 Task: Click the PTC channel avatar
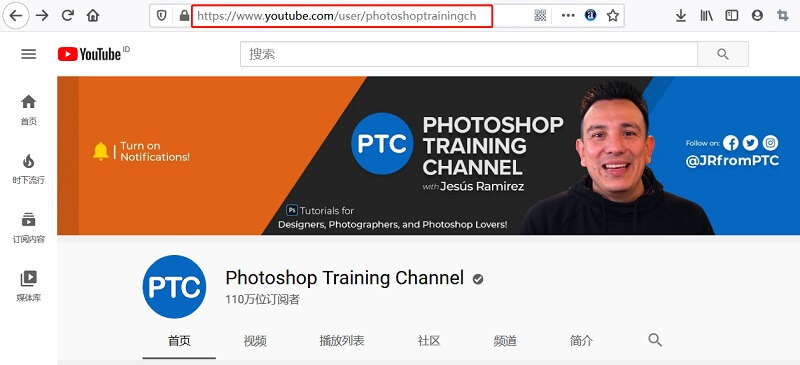pos(174,286)
